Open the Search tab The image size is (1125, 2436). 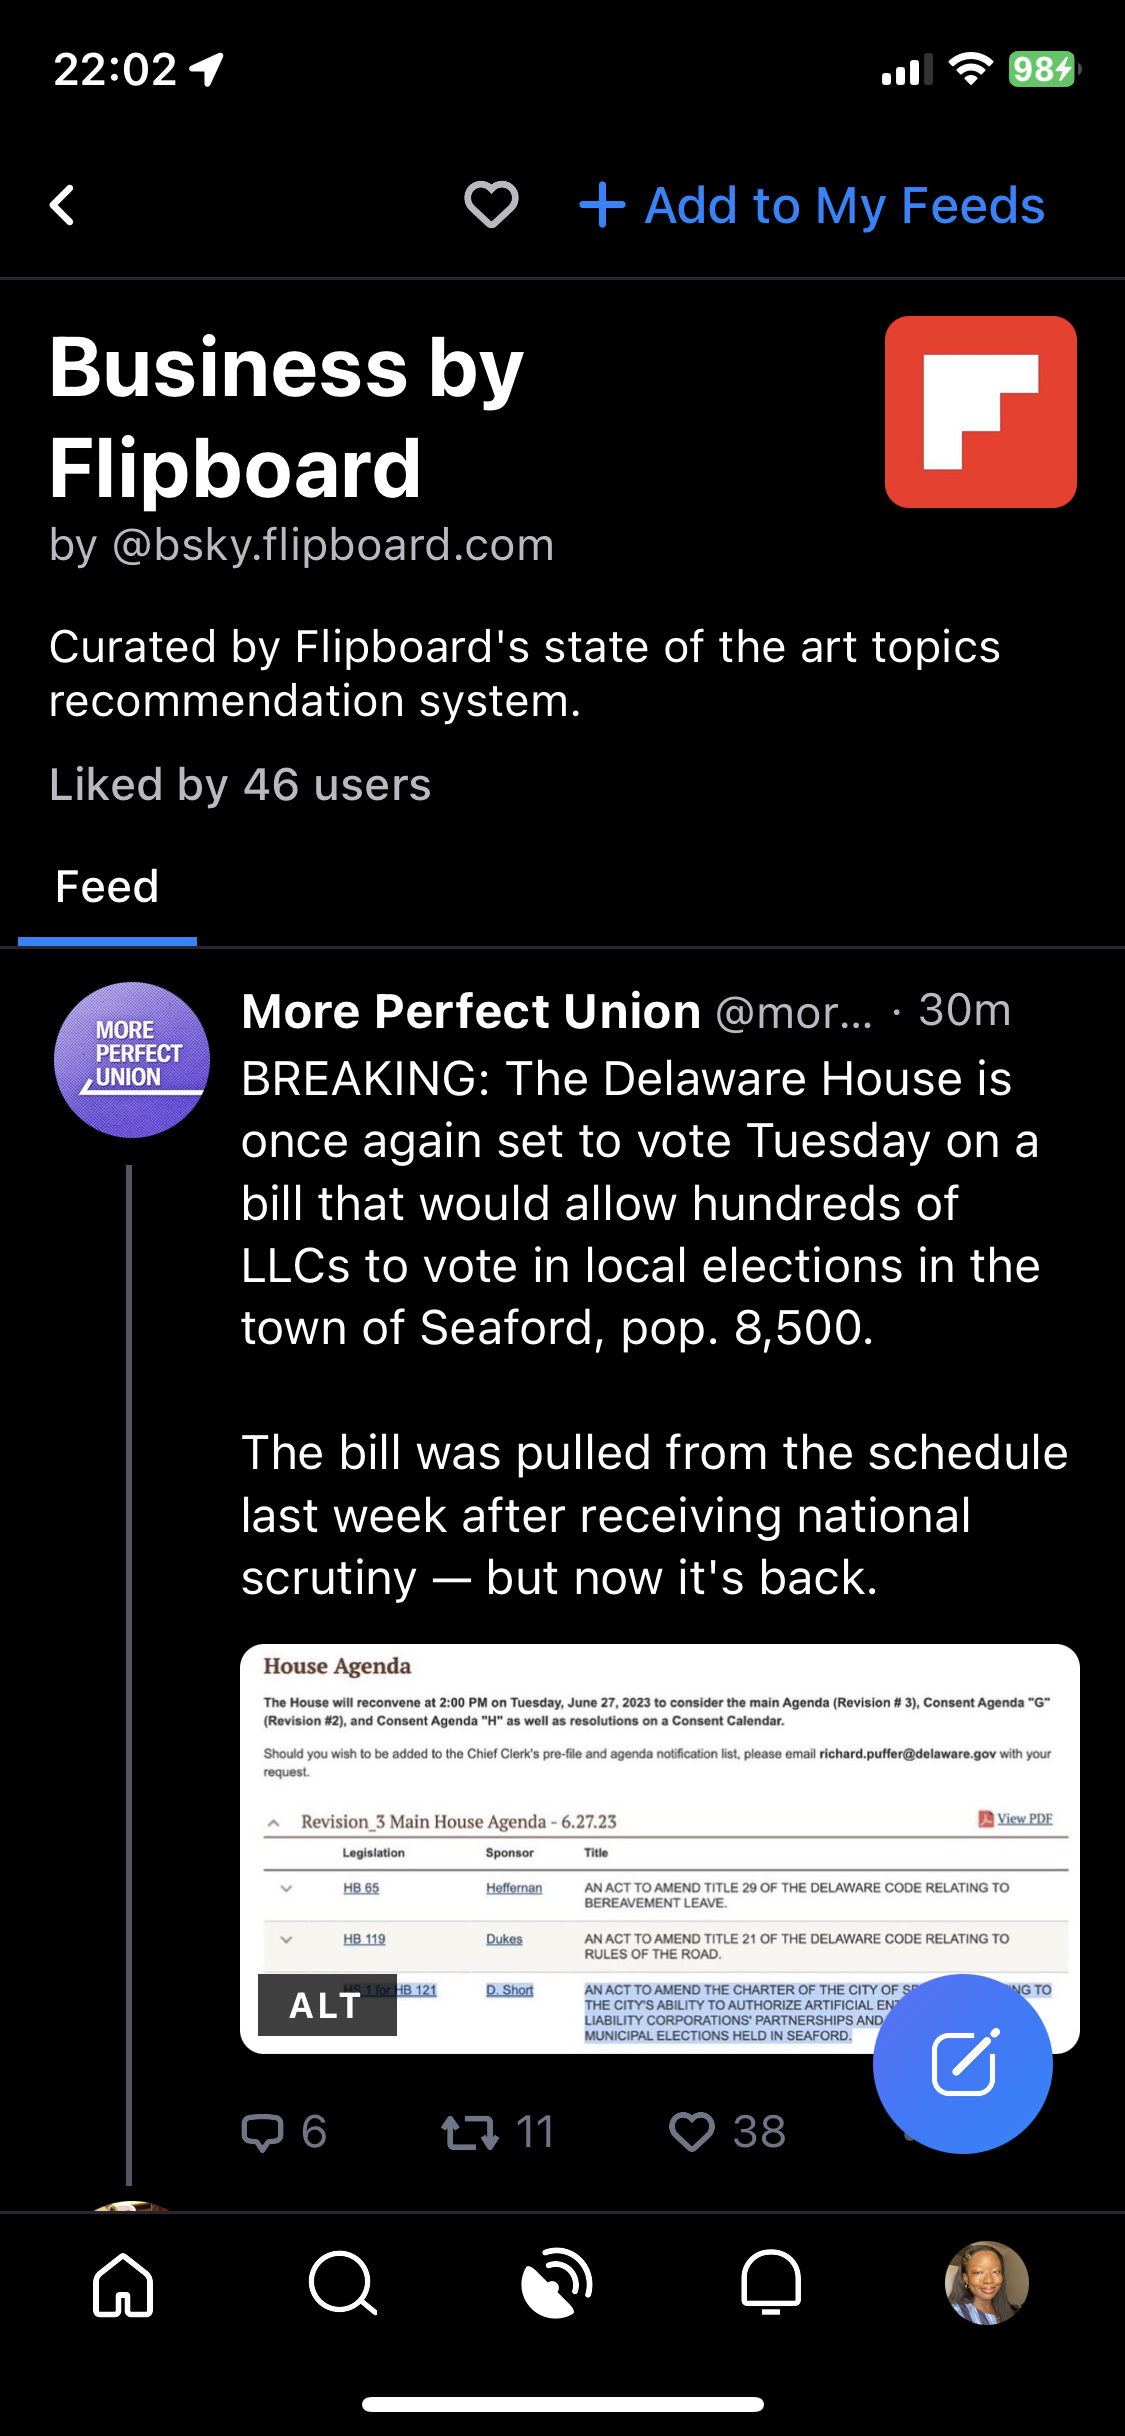343,2284
